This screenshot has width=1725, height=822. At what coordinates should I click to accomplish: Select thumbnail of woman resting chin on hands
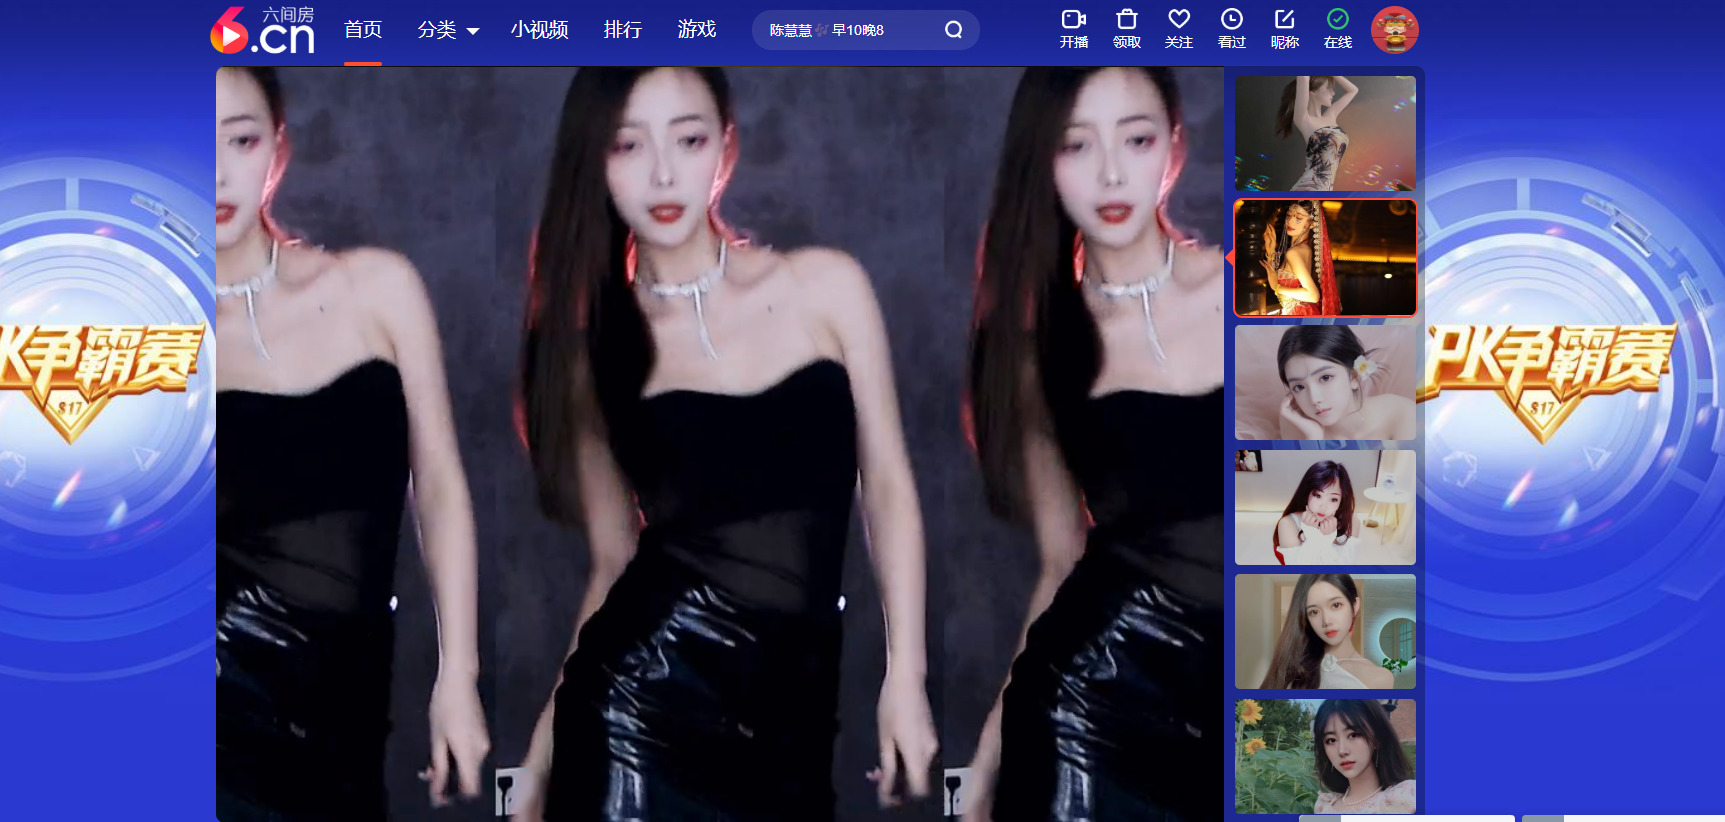pyautogui.click(x=1326, y=507)
